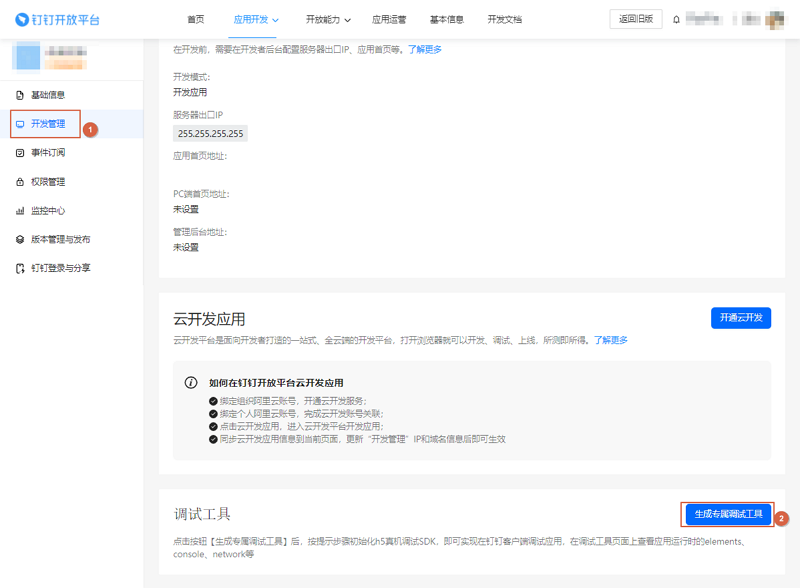Click the user avatar in top right
Screen dimensions: 800x588
tap(775, 20)
